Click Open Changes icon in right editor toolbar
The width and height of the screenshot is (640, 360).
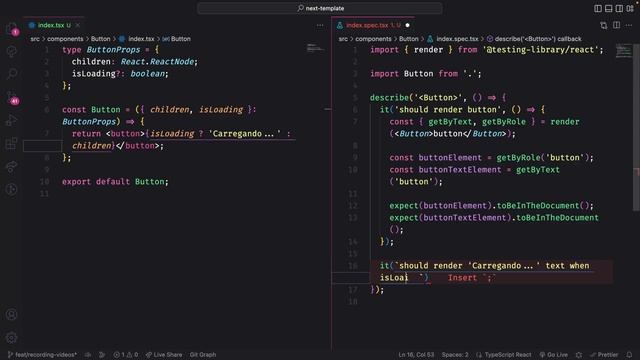604,25
